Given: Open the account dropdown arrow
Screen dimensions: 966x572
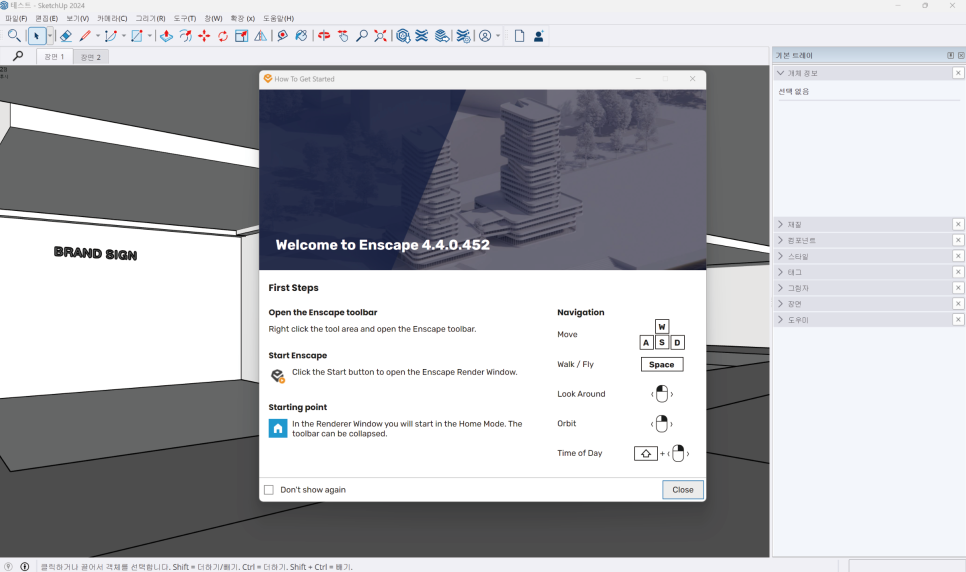Looking at the screenshot, I should click(498, 36).
